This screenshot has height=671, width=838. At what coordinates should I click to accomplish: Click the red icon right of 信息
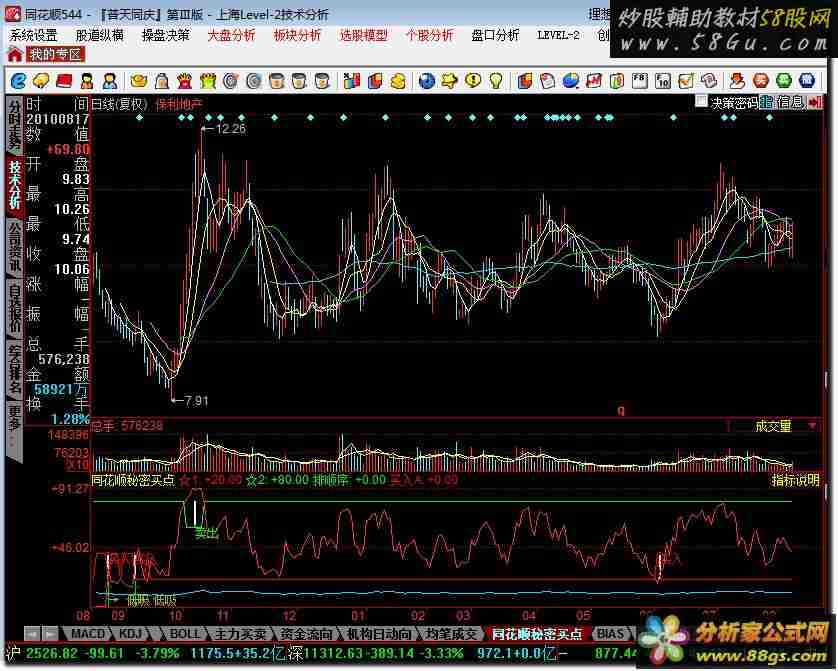[814, 102]
